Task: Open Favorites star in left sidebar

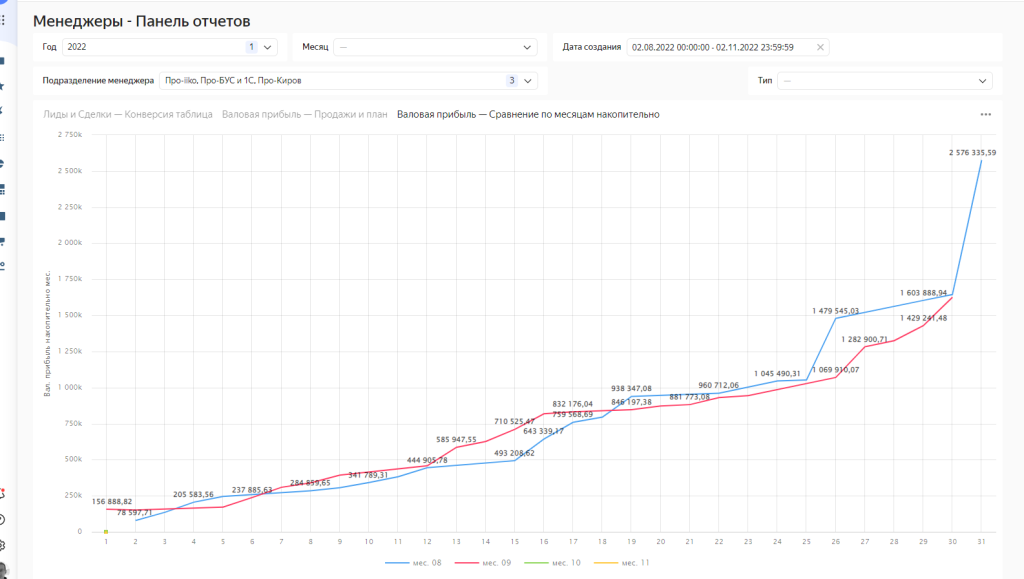Action: pos(3,87)
